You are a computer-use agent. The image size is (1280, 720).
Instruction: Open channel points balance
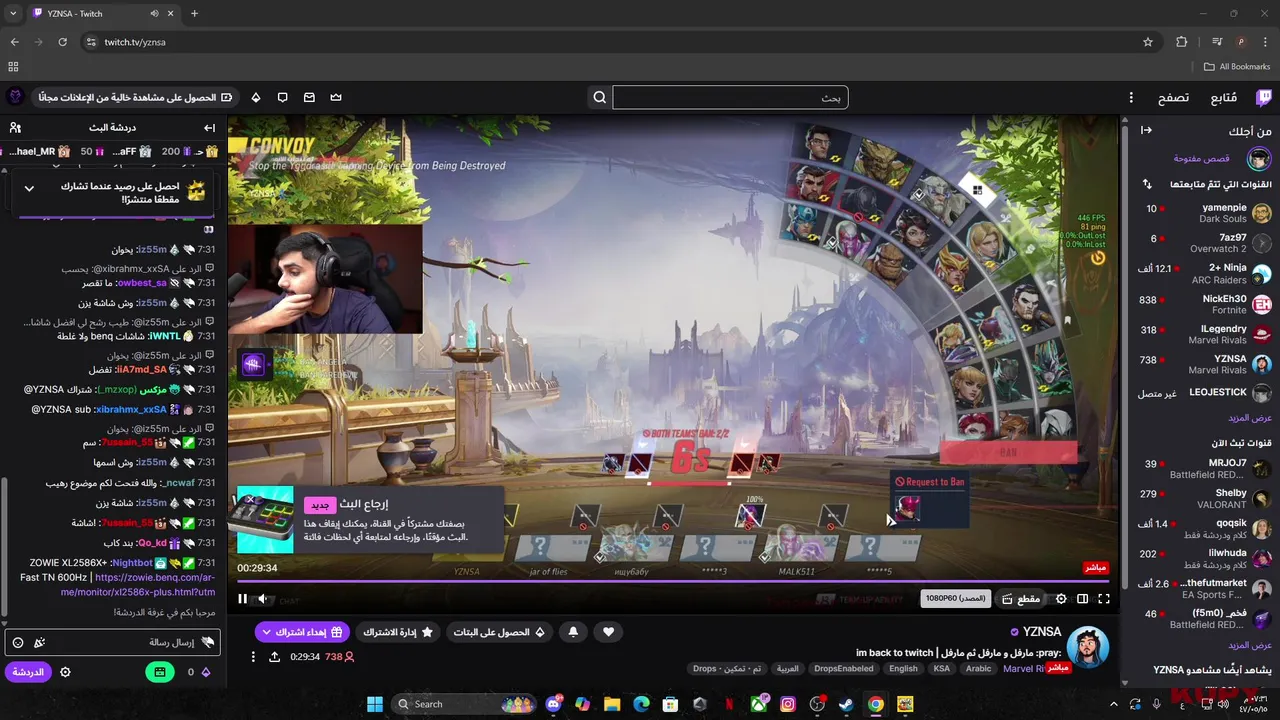pos(199,672)
